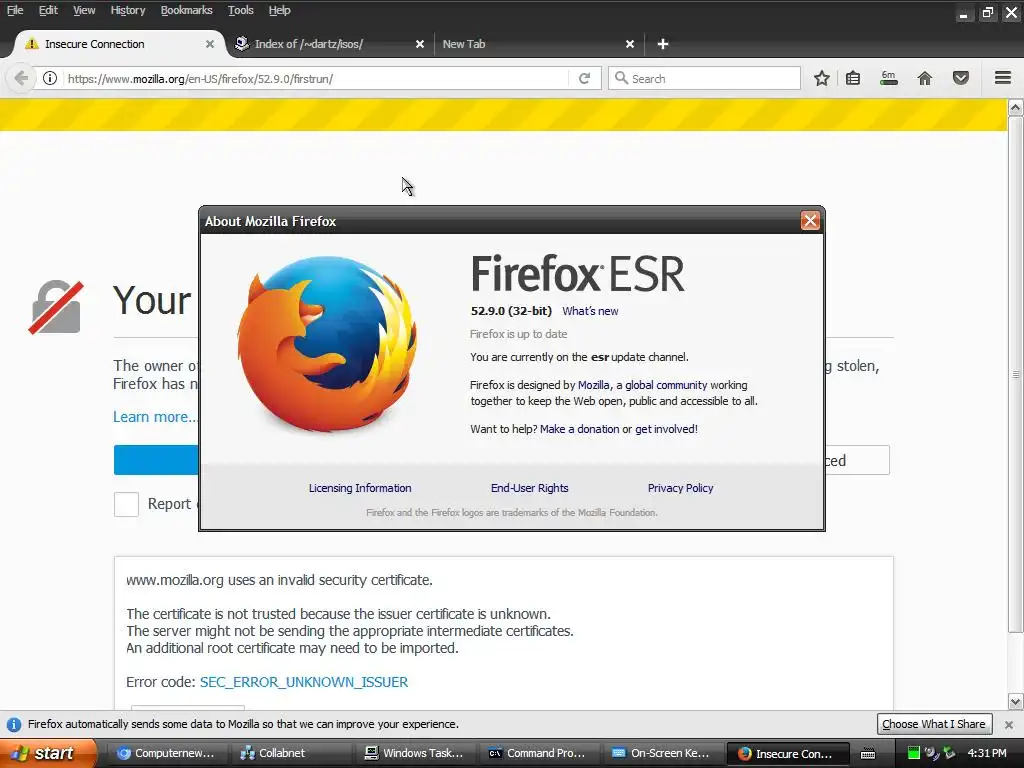Switch to Computernew… taskbar window
1024x768 pixels.
pyautogui.click(x=166, y=753)
